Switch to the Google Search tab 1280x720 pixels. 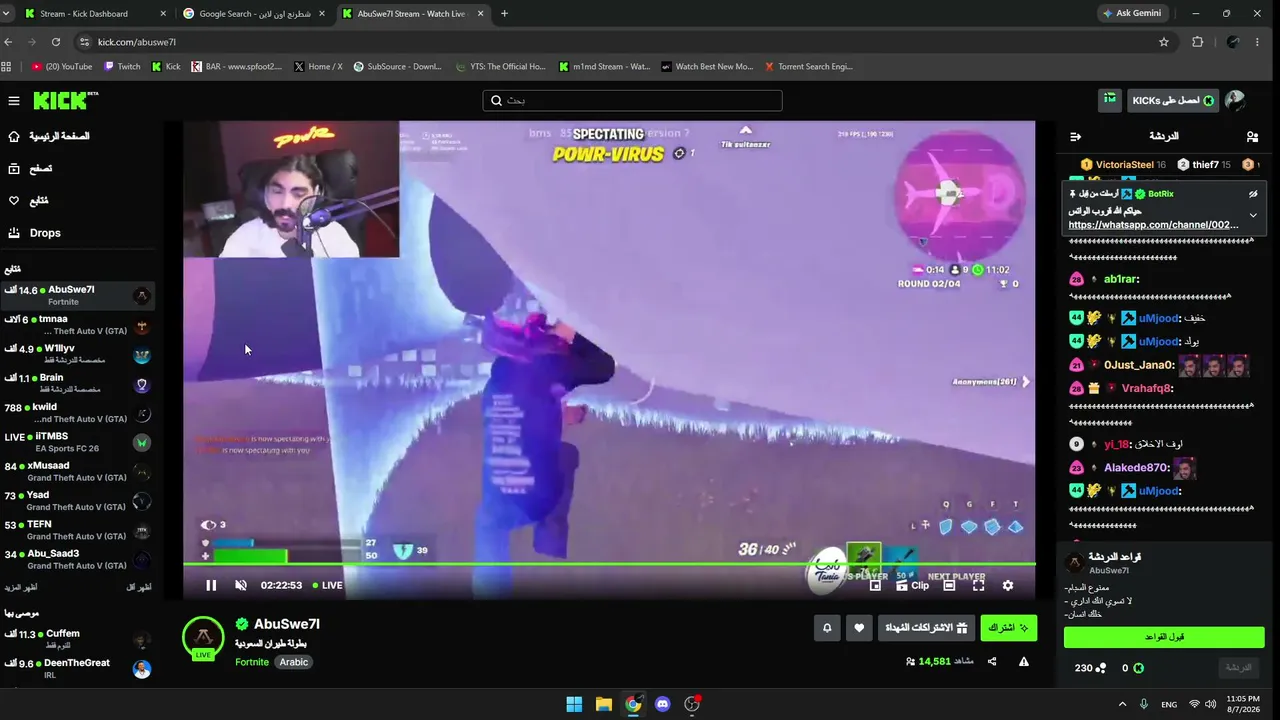pyautogui.click(x=253, y=14)
